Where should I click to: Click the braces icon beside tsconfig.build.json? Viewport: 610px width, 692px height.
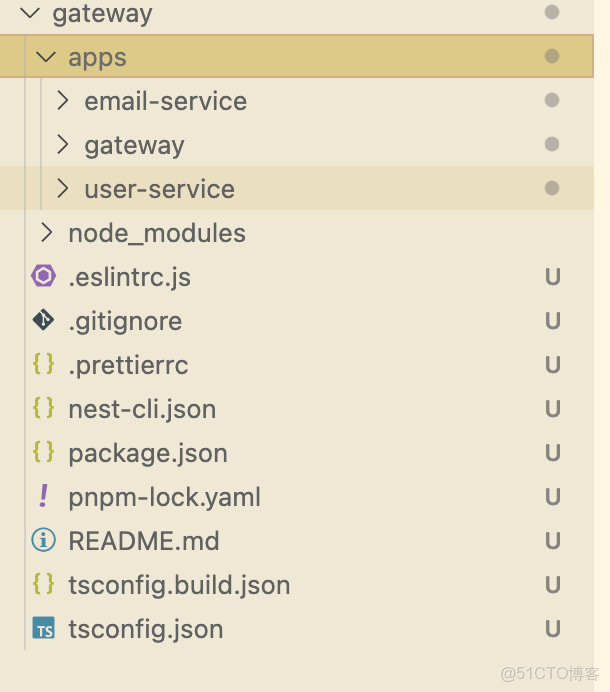[43, 585]
